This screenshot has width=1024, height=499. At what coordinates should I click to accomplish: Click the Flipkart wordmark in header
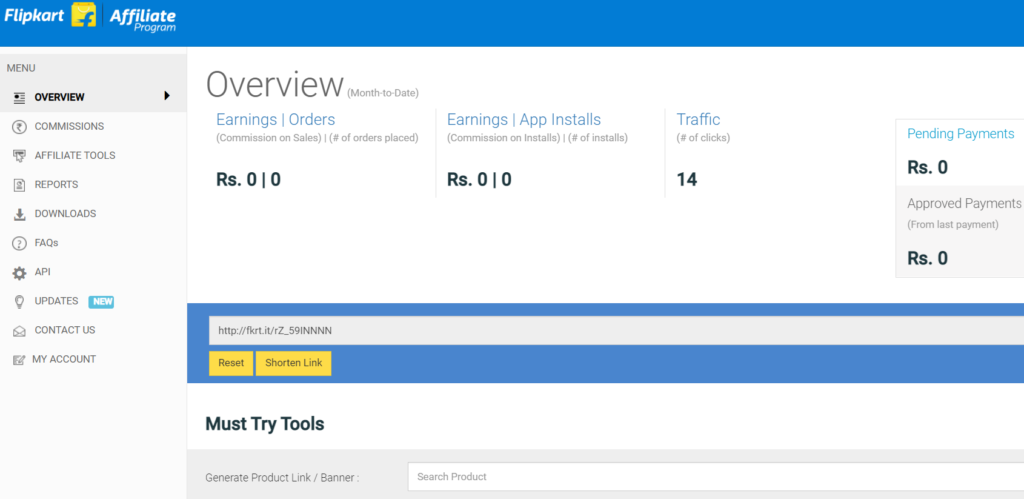tap(34, 16)
